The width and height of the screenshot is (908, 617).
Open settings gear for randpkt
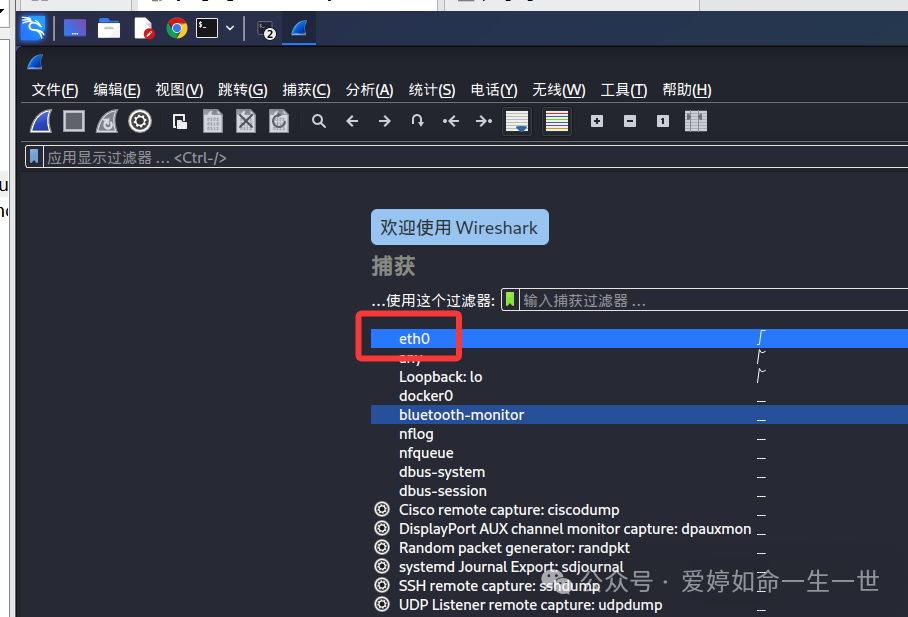(x=382, y=547)
